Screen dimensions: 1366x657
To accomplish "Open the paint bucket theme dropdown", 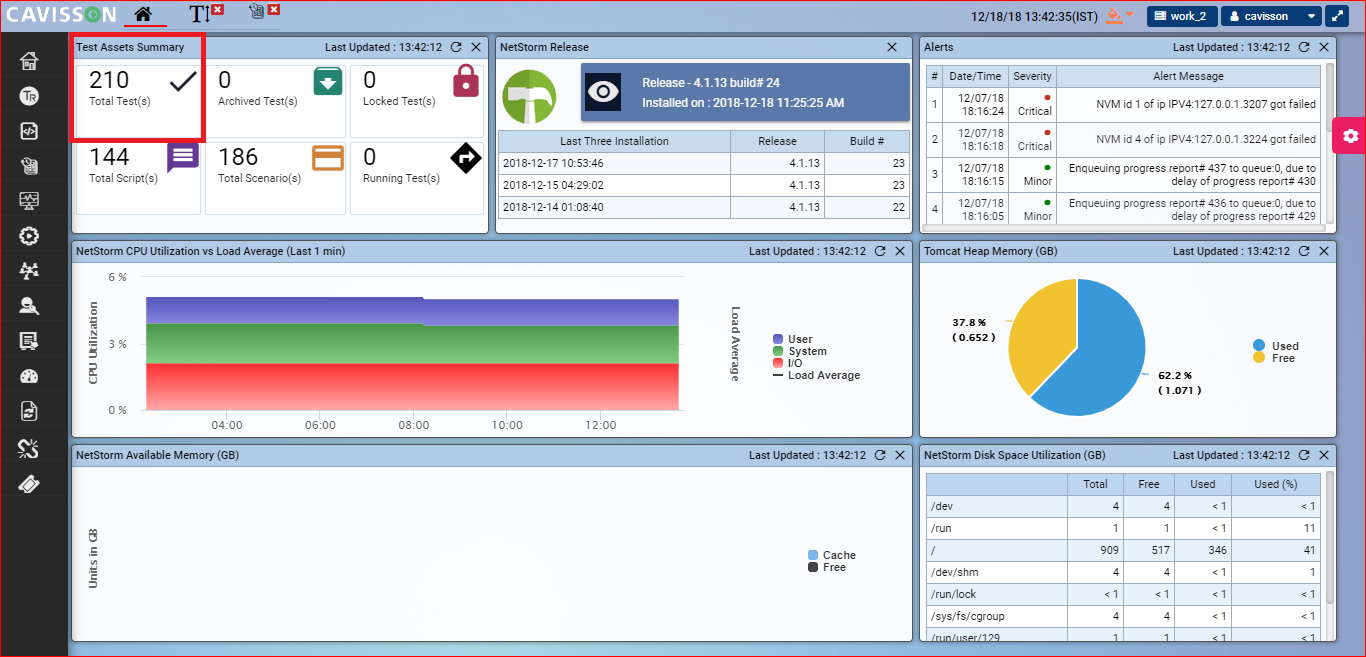I will tap(1119, 15).
